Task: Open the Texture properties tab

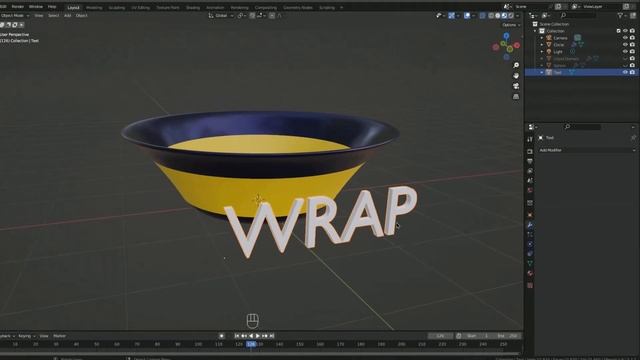Action: coord(530,285)
